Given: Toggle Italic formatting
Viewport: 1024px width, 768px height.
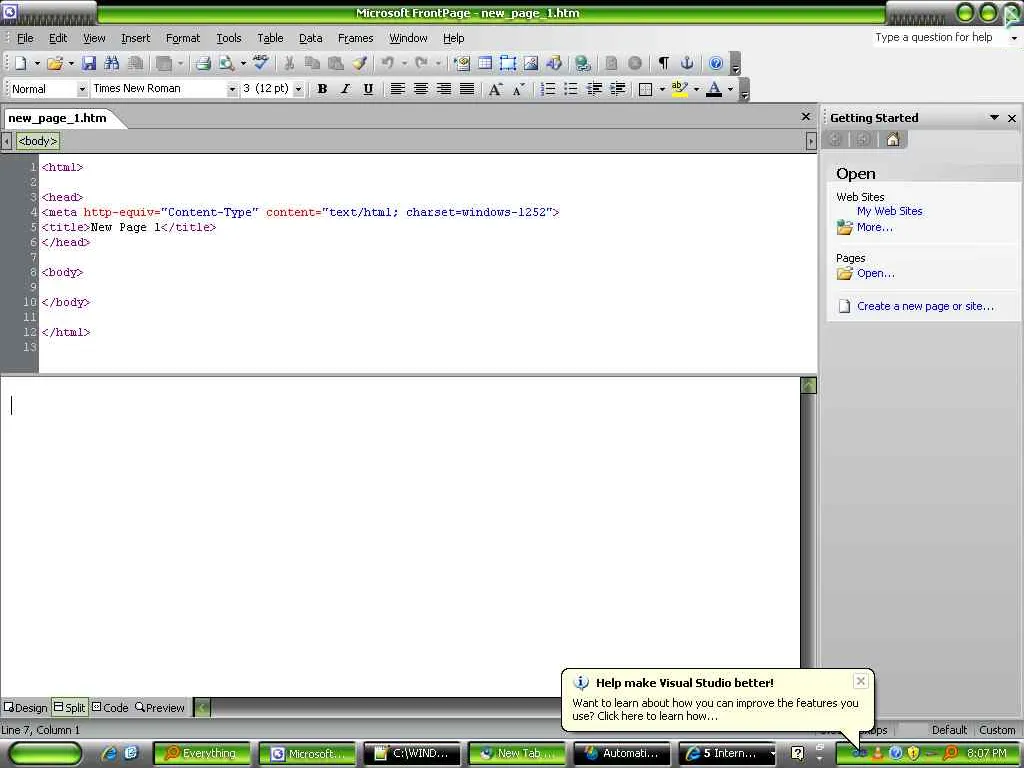Looking at the screenshot, I should (x=345, y=89).
